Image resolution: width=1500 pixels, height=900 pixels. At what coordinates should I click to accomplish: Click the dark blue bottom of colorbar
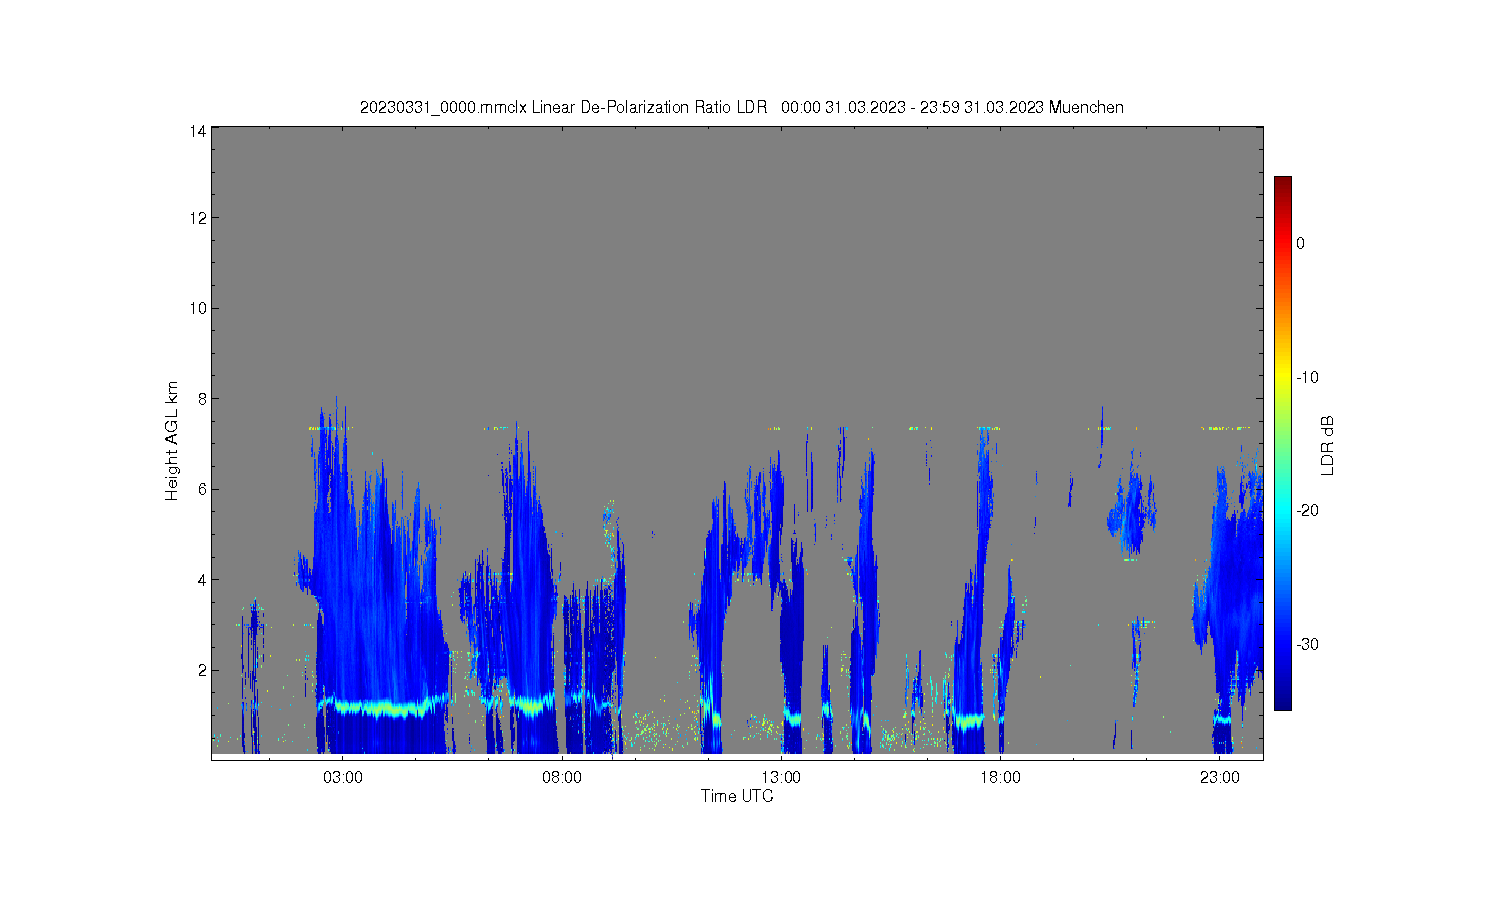(x=1282, y=702)
